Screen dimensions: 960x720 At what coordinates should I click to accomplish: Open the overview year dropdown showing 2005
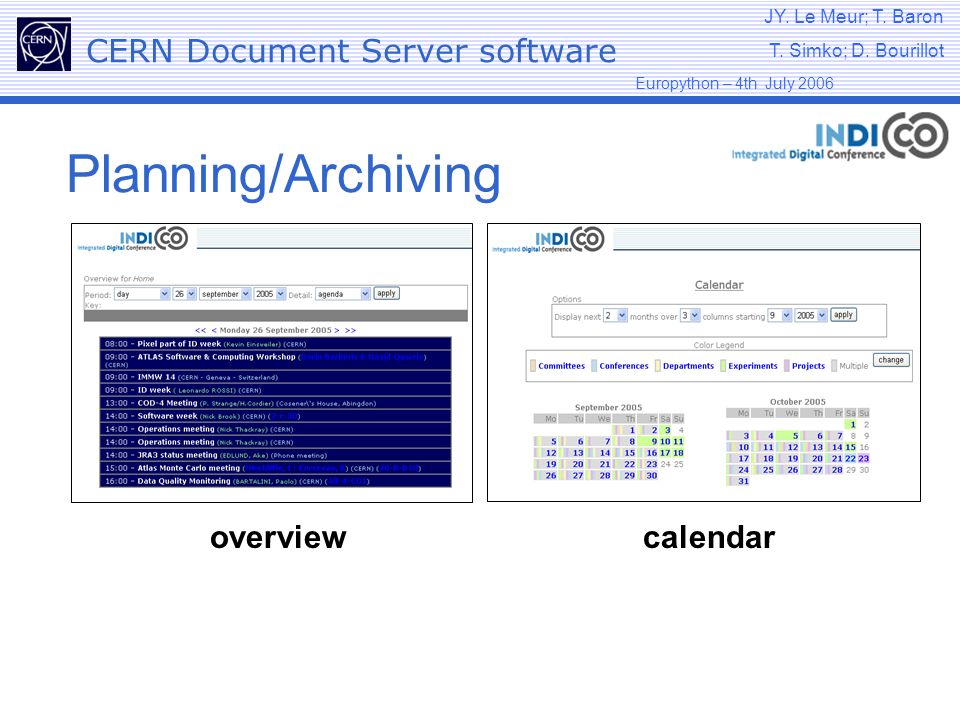coord(269,294)
